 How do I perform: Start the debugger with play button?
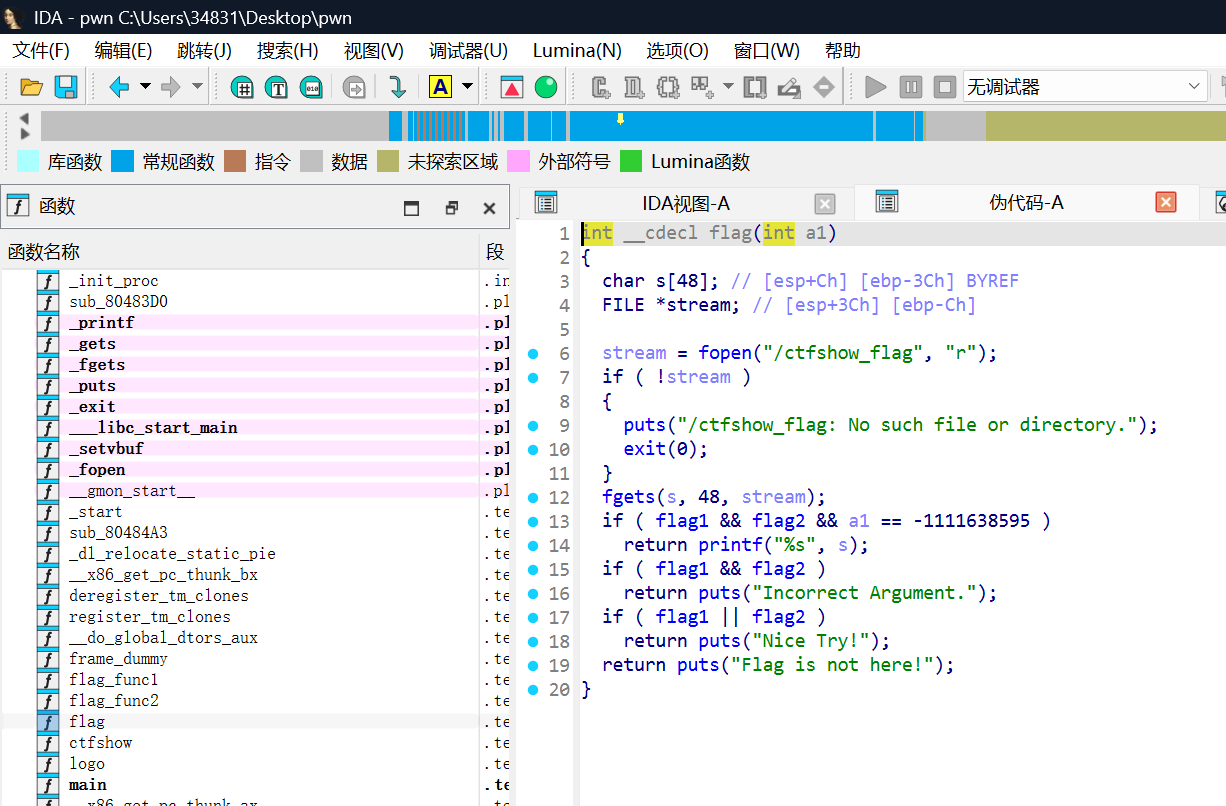[x=876, y=87]
